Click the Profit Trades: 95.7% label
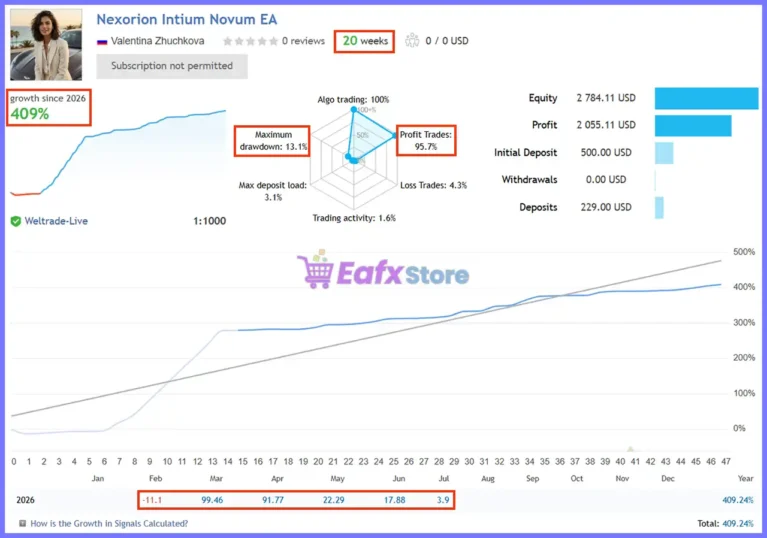Screen dimensions: 767x538 tap(426, 141)
